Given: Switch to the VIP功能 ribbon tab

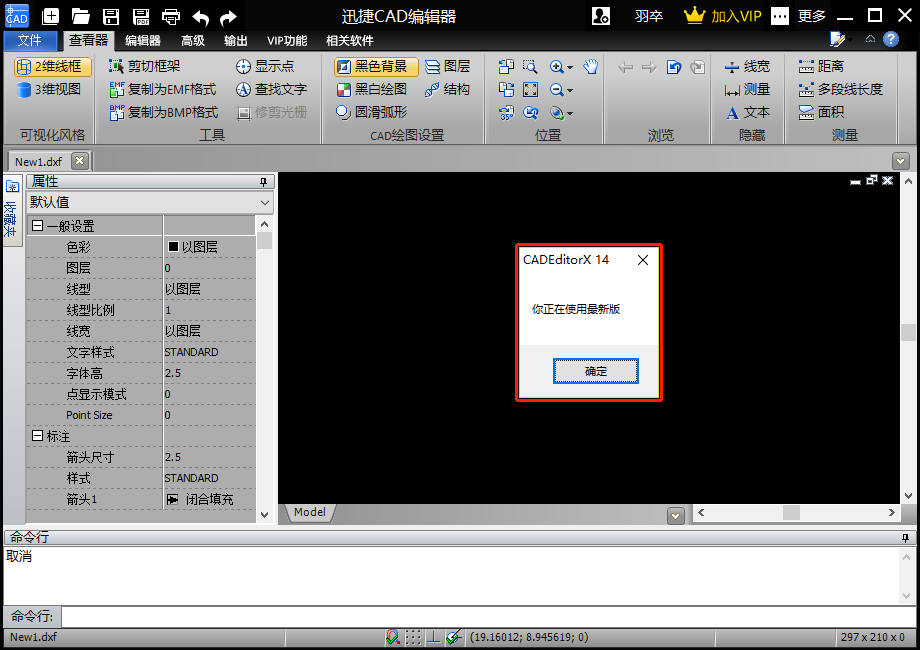Looking at the screenshot, I should tap(287, 40).
